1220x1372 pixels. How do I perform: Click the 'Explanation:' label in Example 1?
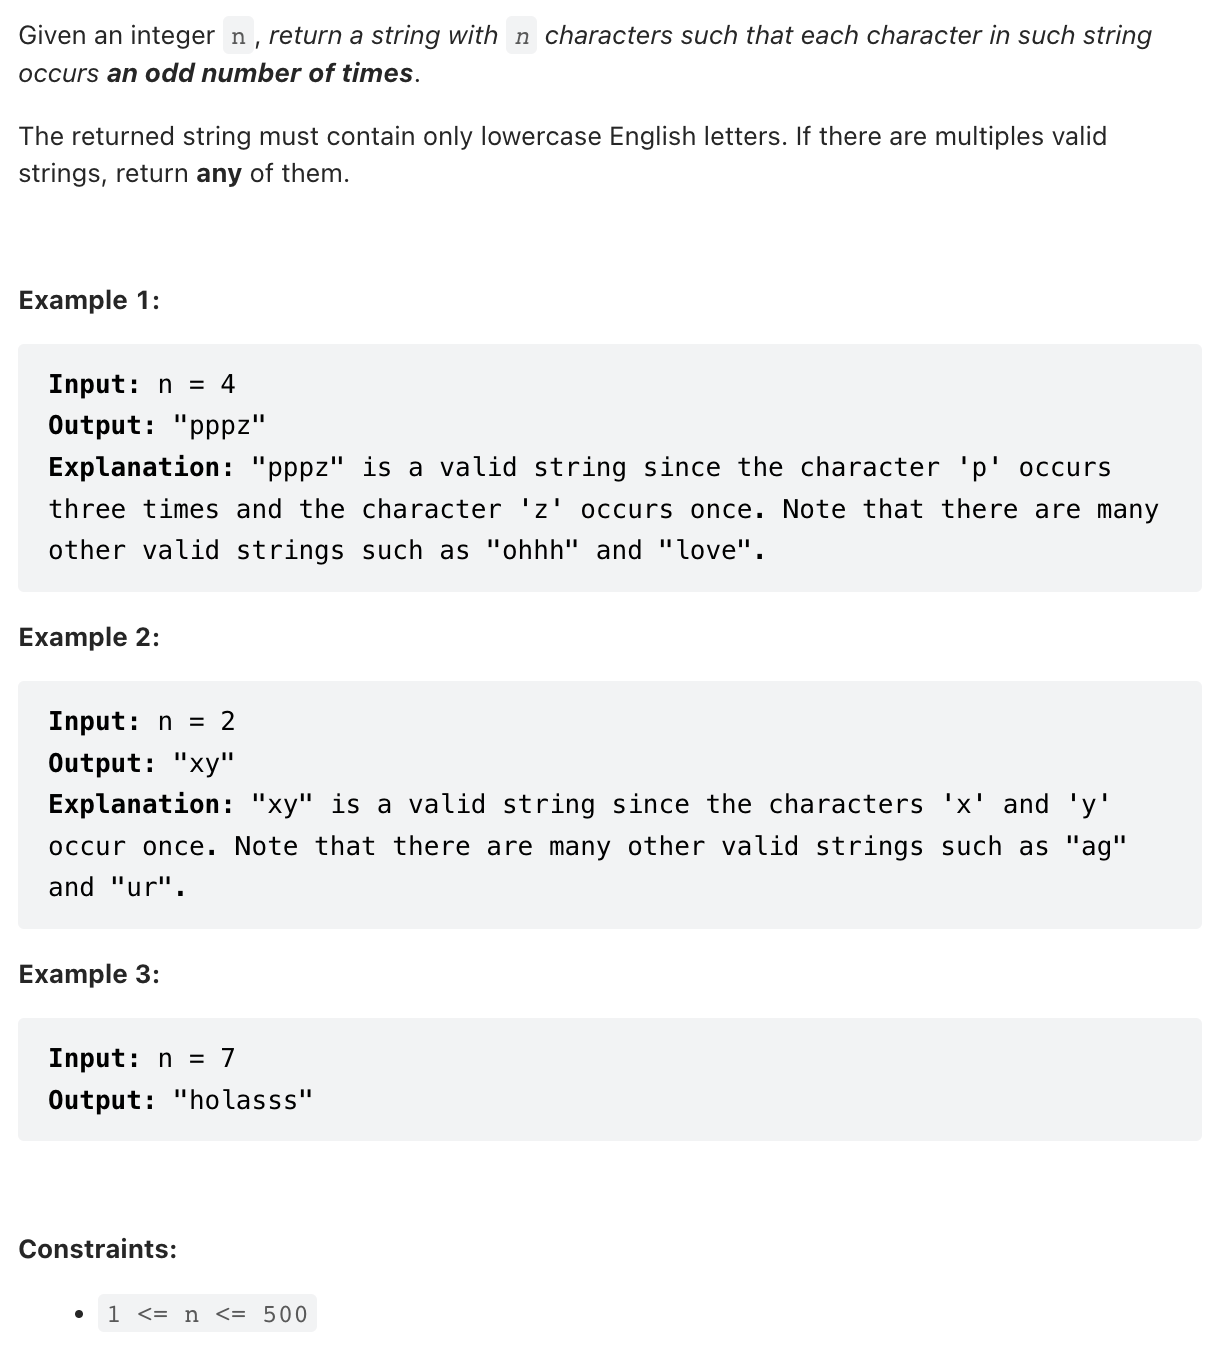point(141,468)
